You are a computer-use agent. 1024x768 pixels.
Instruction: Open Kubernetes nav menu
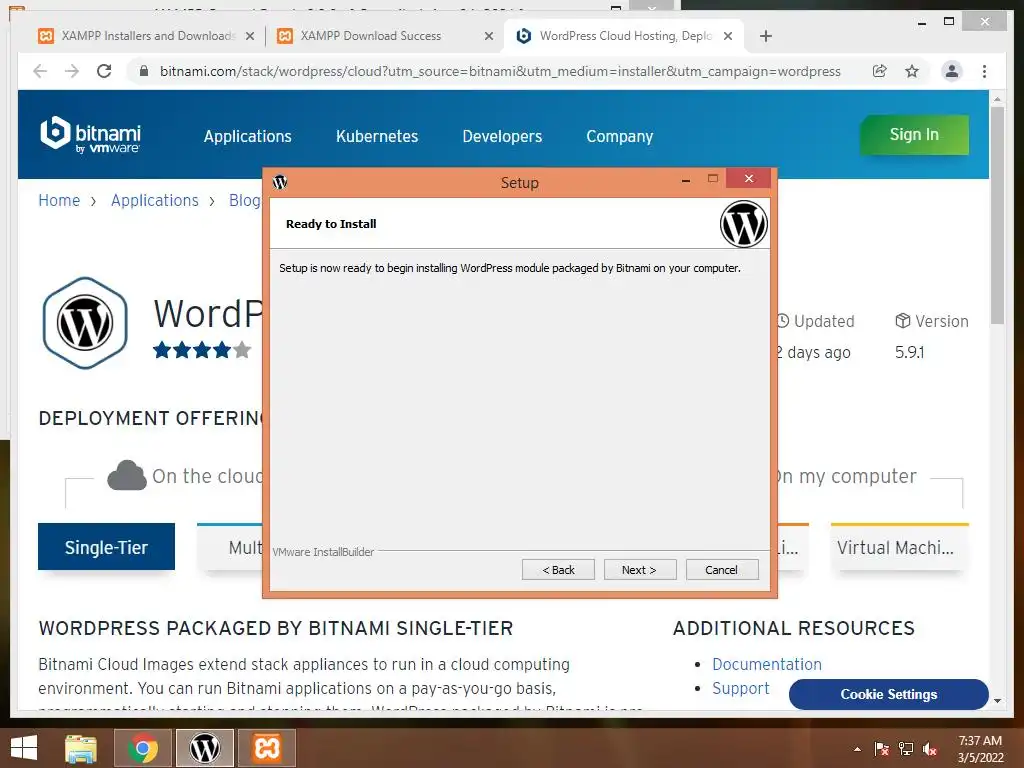(377, 136)
